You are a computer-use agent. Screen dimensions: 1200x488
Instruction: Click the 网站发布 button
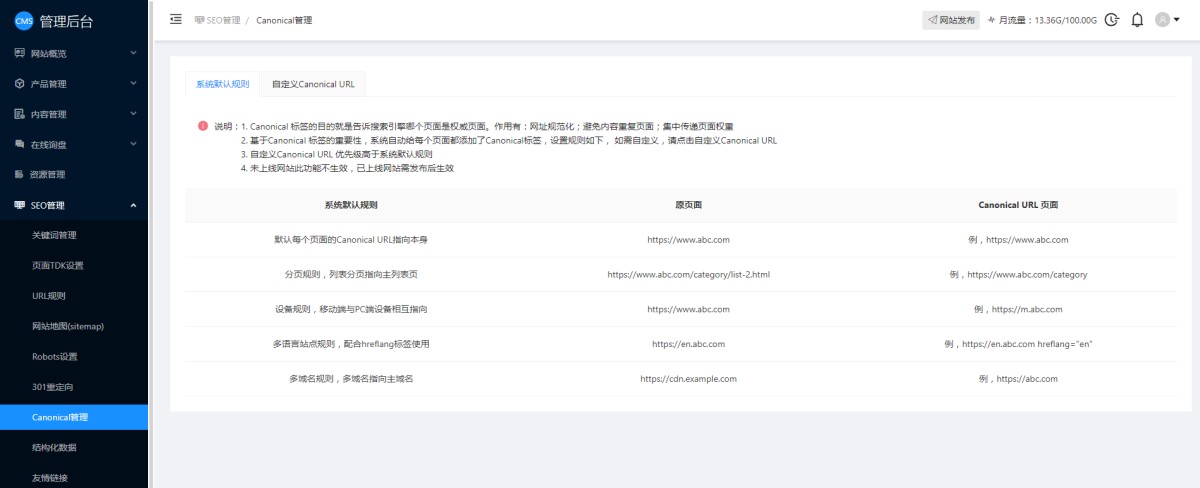(951, 19)
